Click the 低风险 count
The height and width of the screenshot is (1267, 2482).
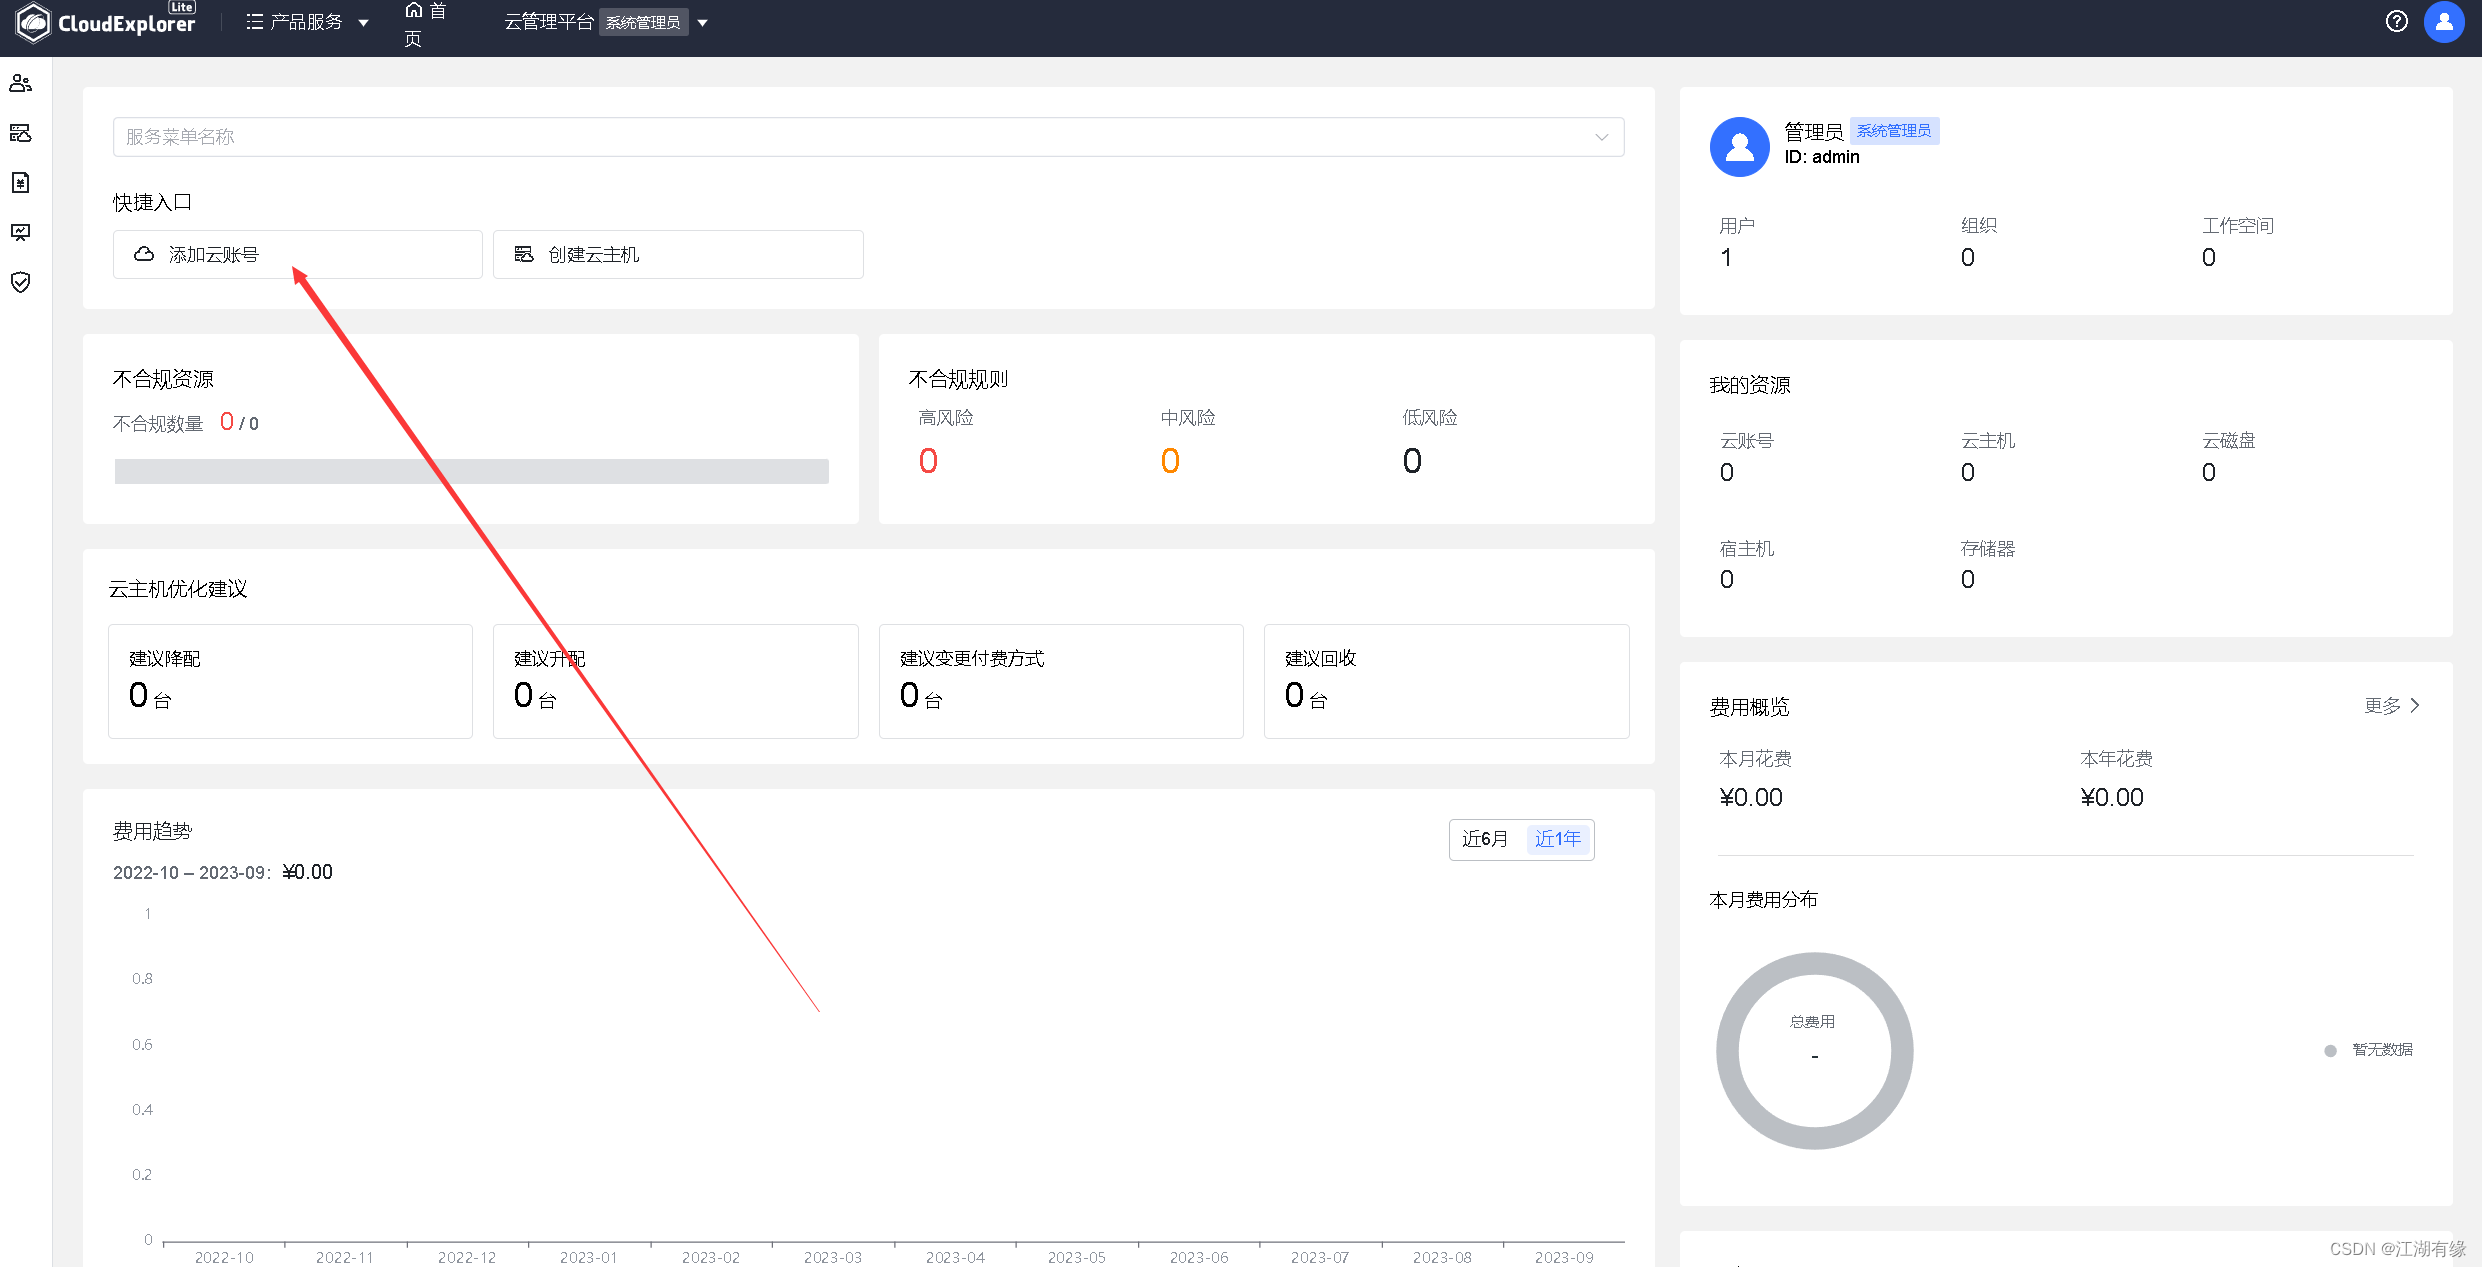(x=1412, y=461)
